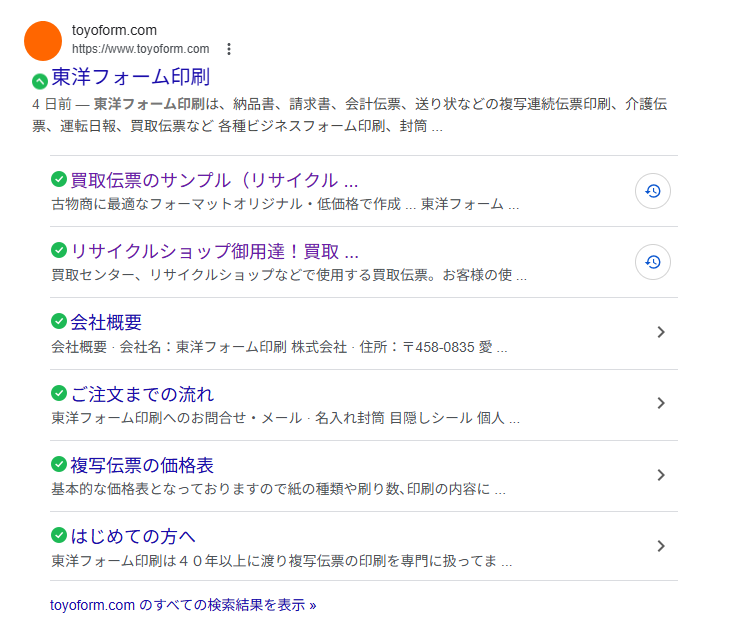This screenshot has width=731, height=619.
Task: Click the https://www.toyoform.com URL text
Action: coord(140,49)
